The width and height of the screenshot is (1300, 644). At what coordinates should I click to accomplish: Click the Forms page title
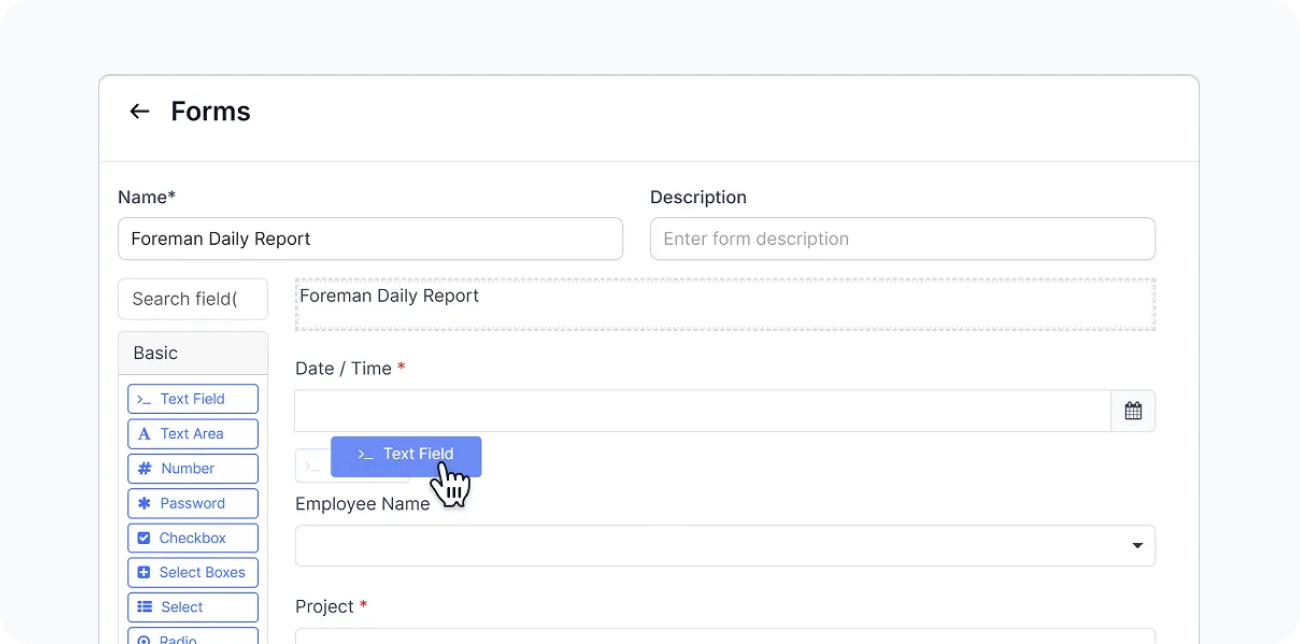point(211,111)
